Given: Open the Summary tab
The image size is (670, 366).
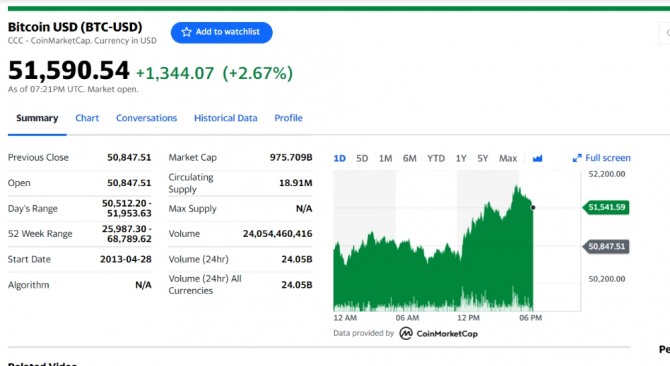Looking at the screenshot, I should coord(37,118).
